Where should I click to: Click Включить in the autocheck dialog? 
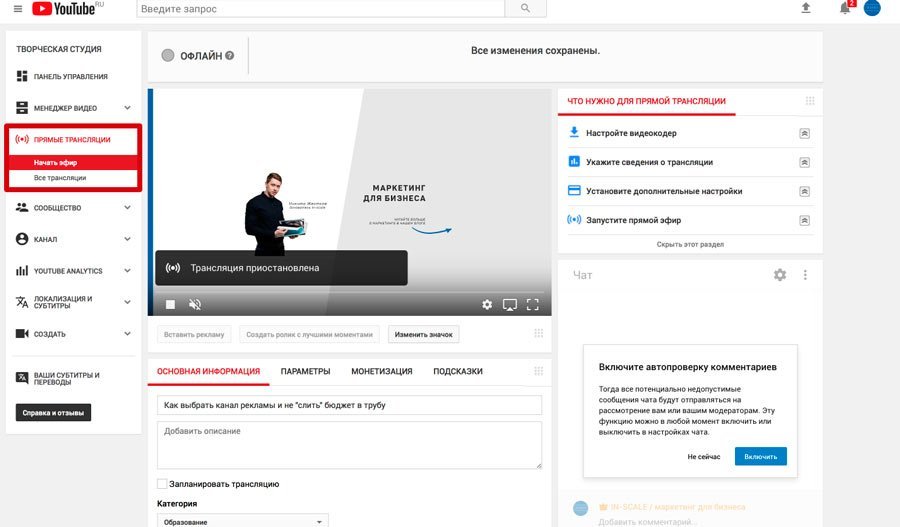click(761, 456)
